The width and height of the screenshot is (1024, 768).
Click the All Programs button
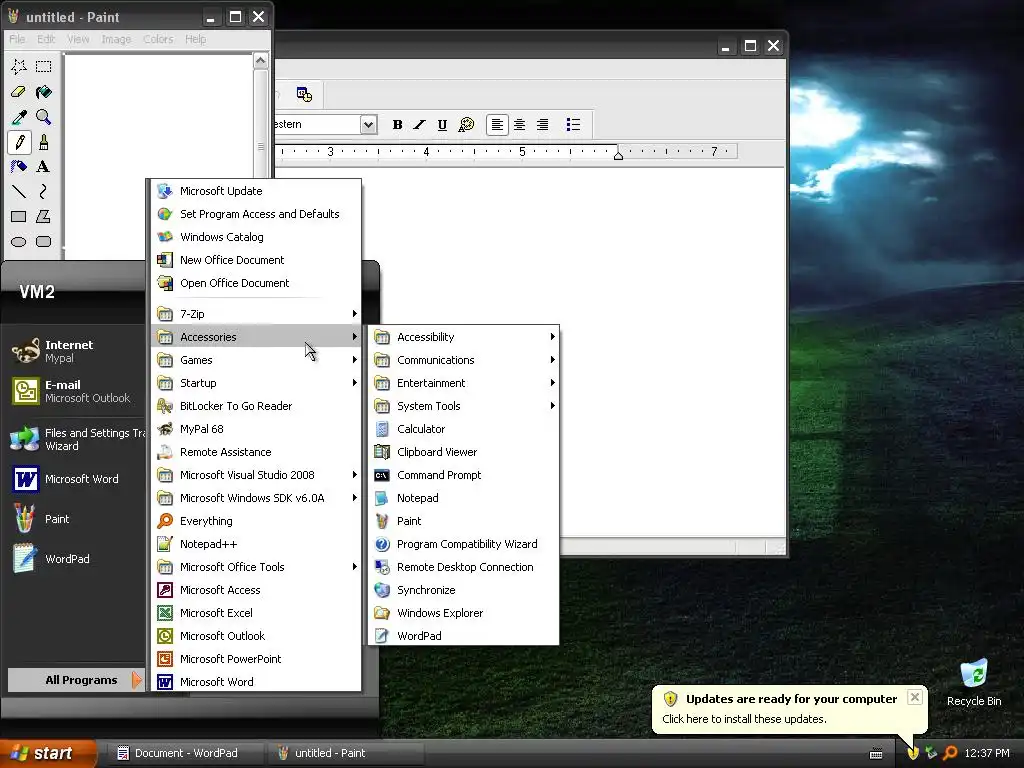[75, 680]
